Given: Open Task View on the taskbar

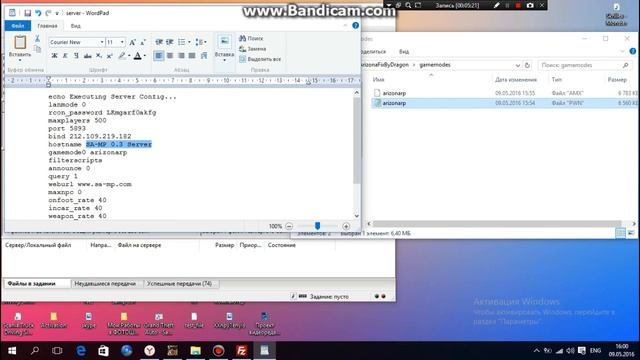Looking at the screenshot, I should click(x=57, y=351).
